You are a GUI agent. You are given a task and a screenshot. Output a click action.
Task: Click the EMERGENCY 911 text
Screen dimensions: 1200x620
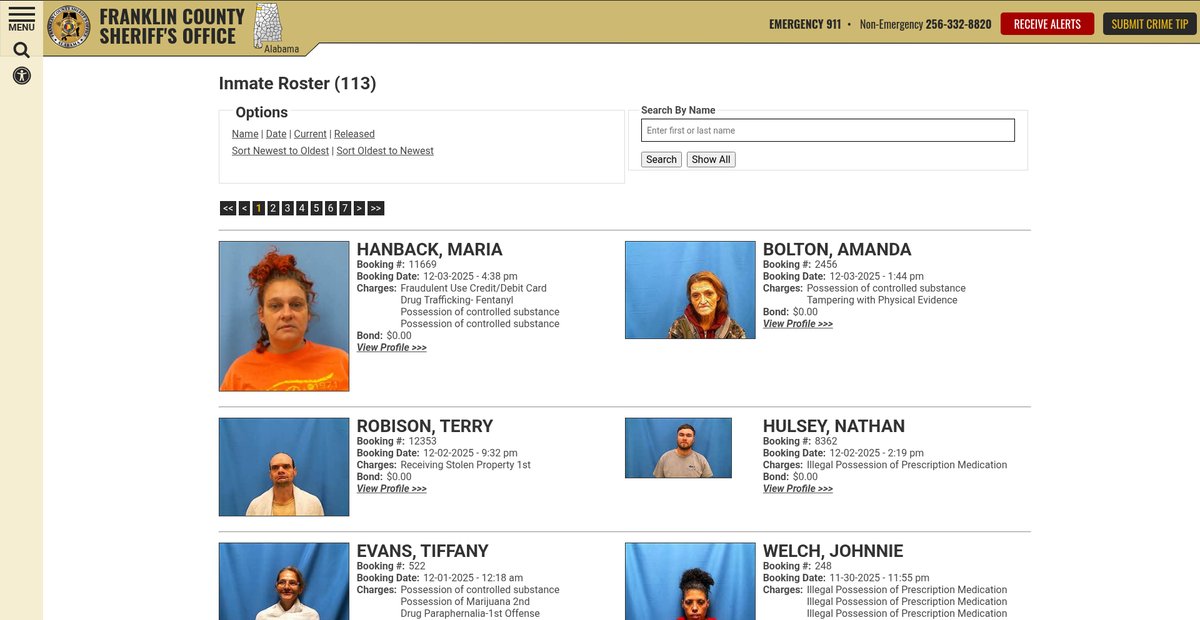805,24
